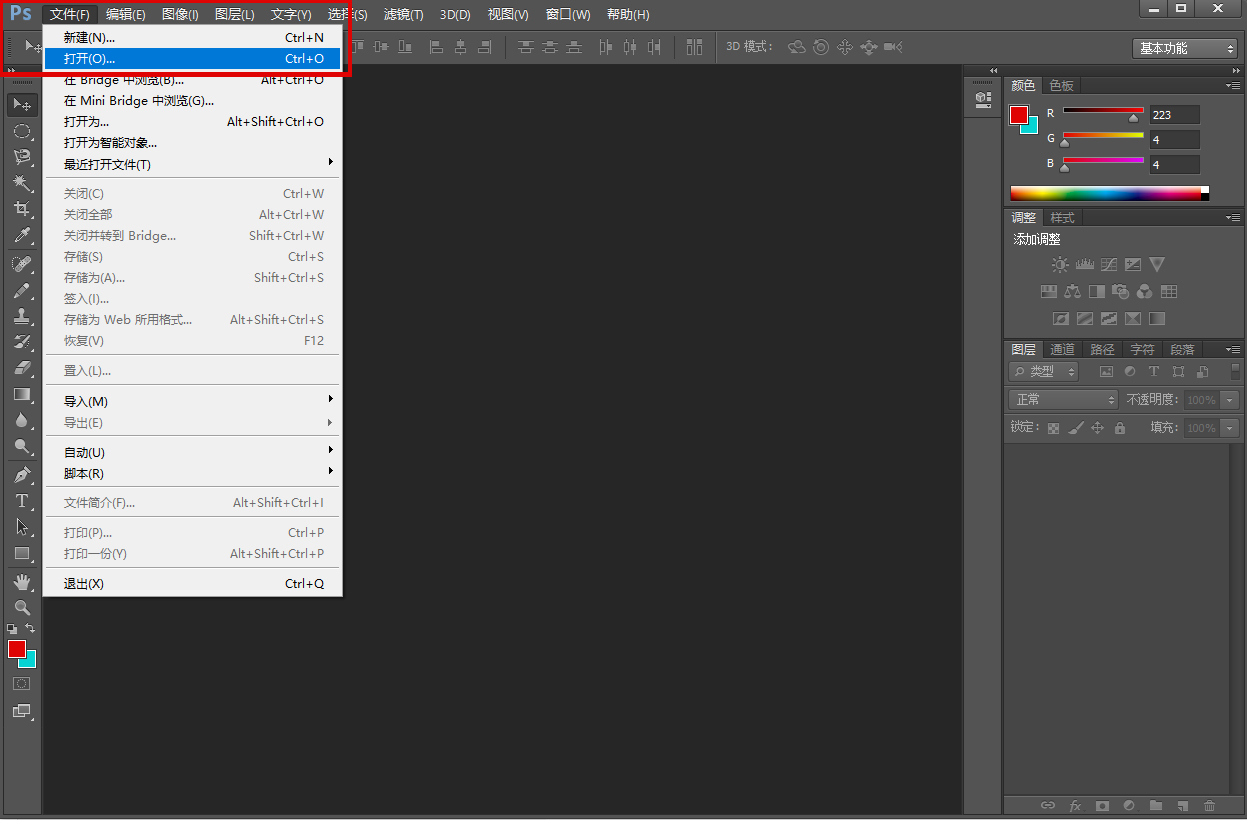Choose 打开(O)... from the File menu
The image size is (1247, 820).
[x=193, y=59]
